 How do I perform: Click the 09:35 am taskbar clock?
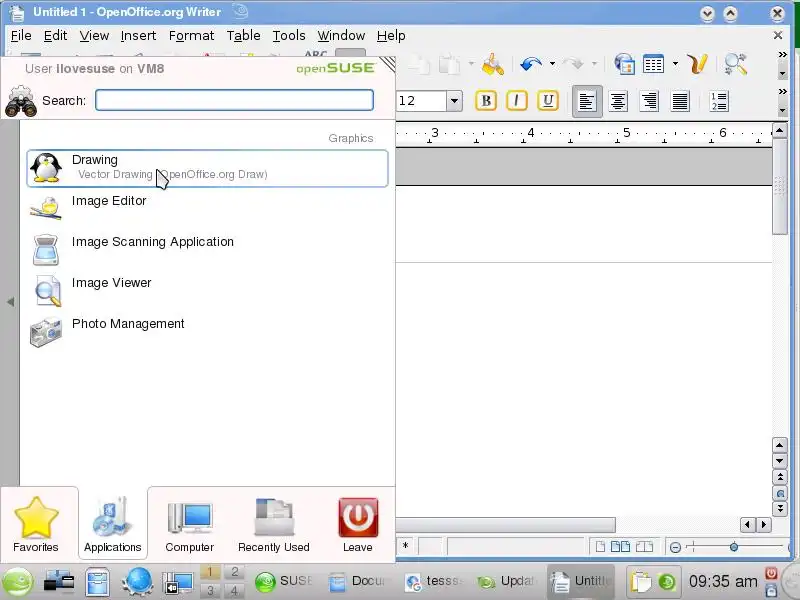[723, 581]
